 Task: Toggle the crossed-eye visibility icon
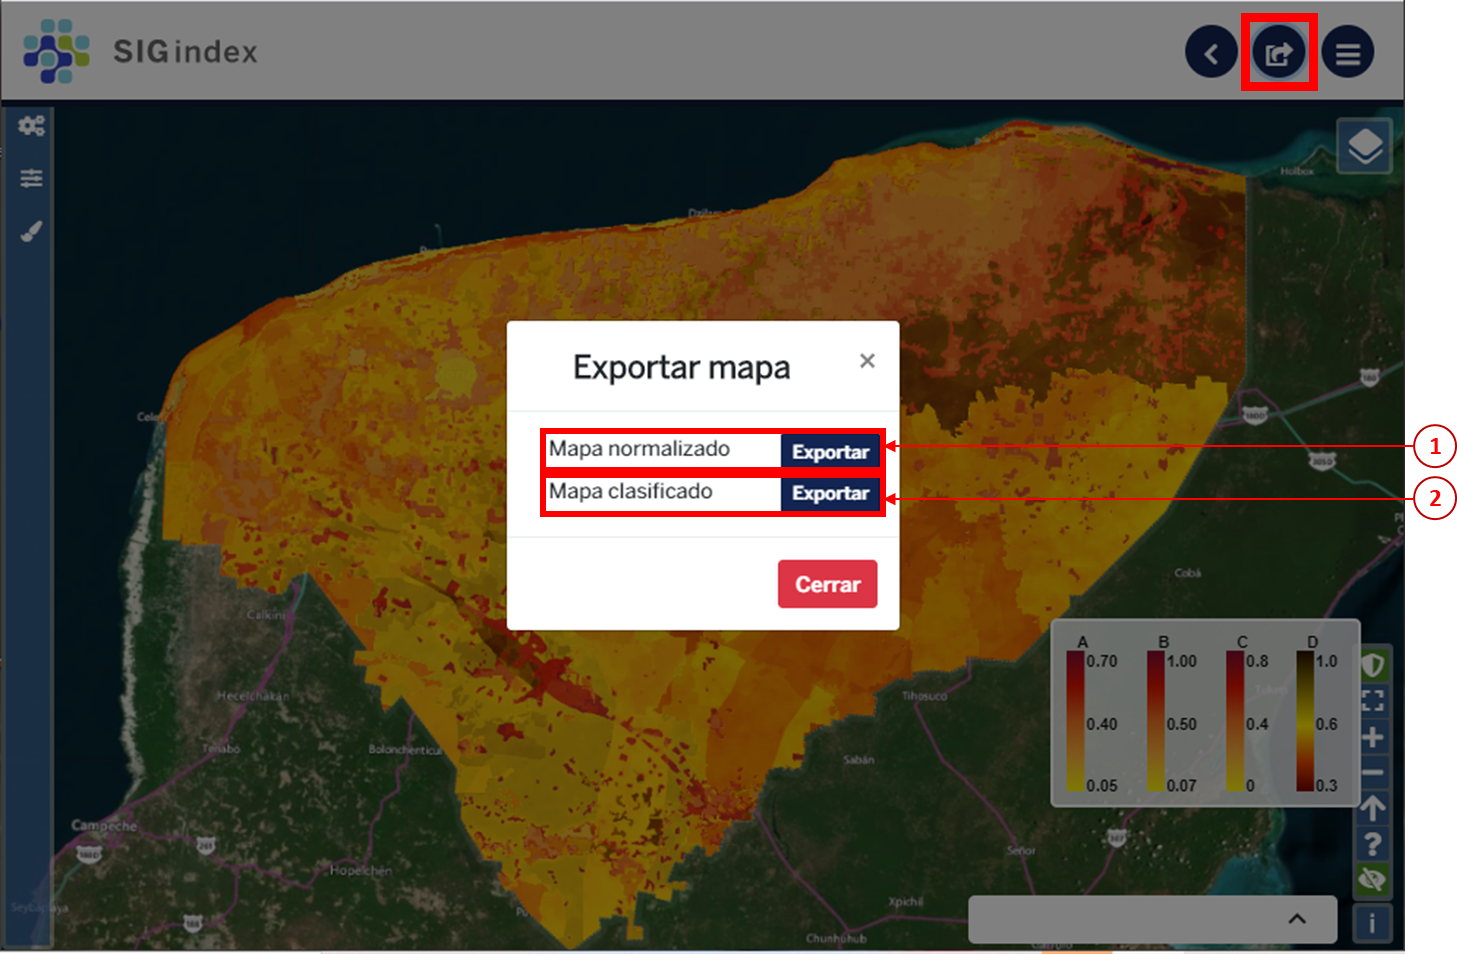(x=1372, y=880)
